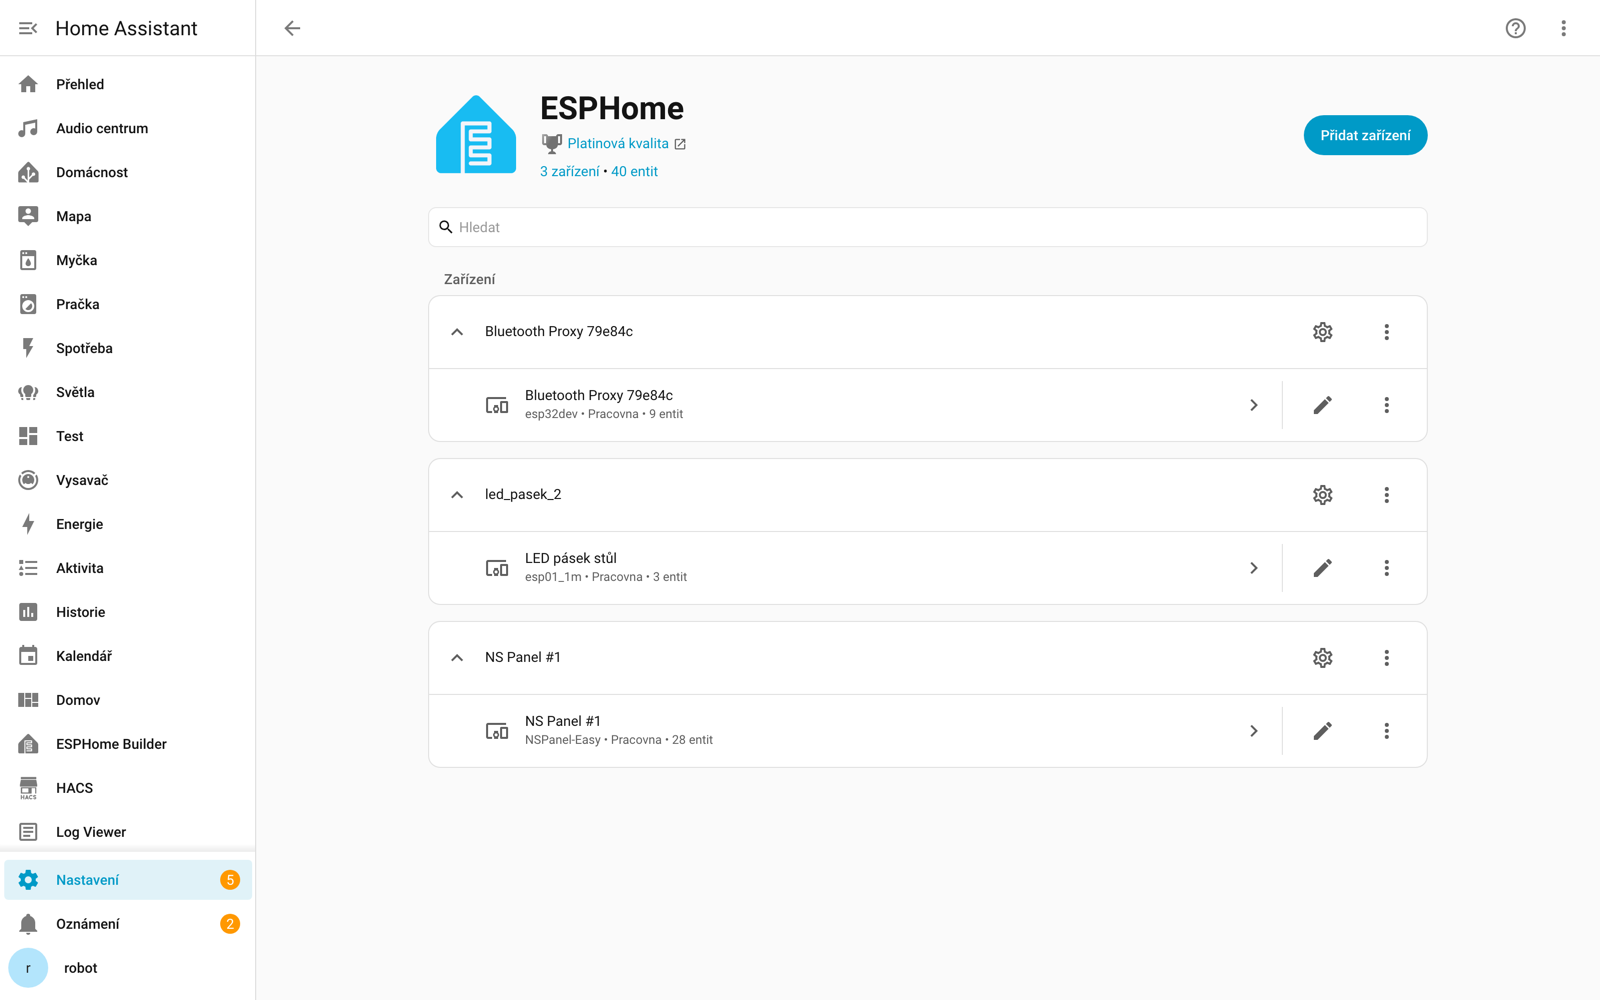Collapse the Bluetooth Proxy 79e84c group
1600x1000 pixels.
457,332
